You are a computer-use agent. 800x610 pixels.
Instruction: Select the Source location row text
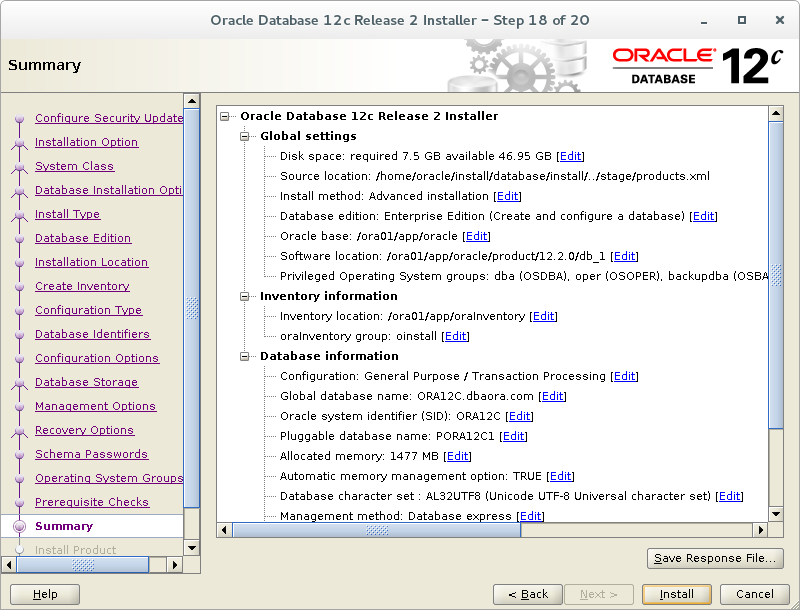pyautogui.click(x=494, y=176)
